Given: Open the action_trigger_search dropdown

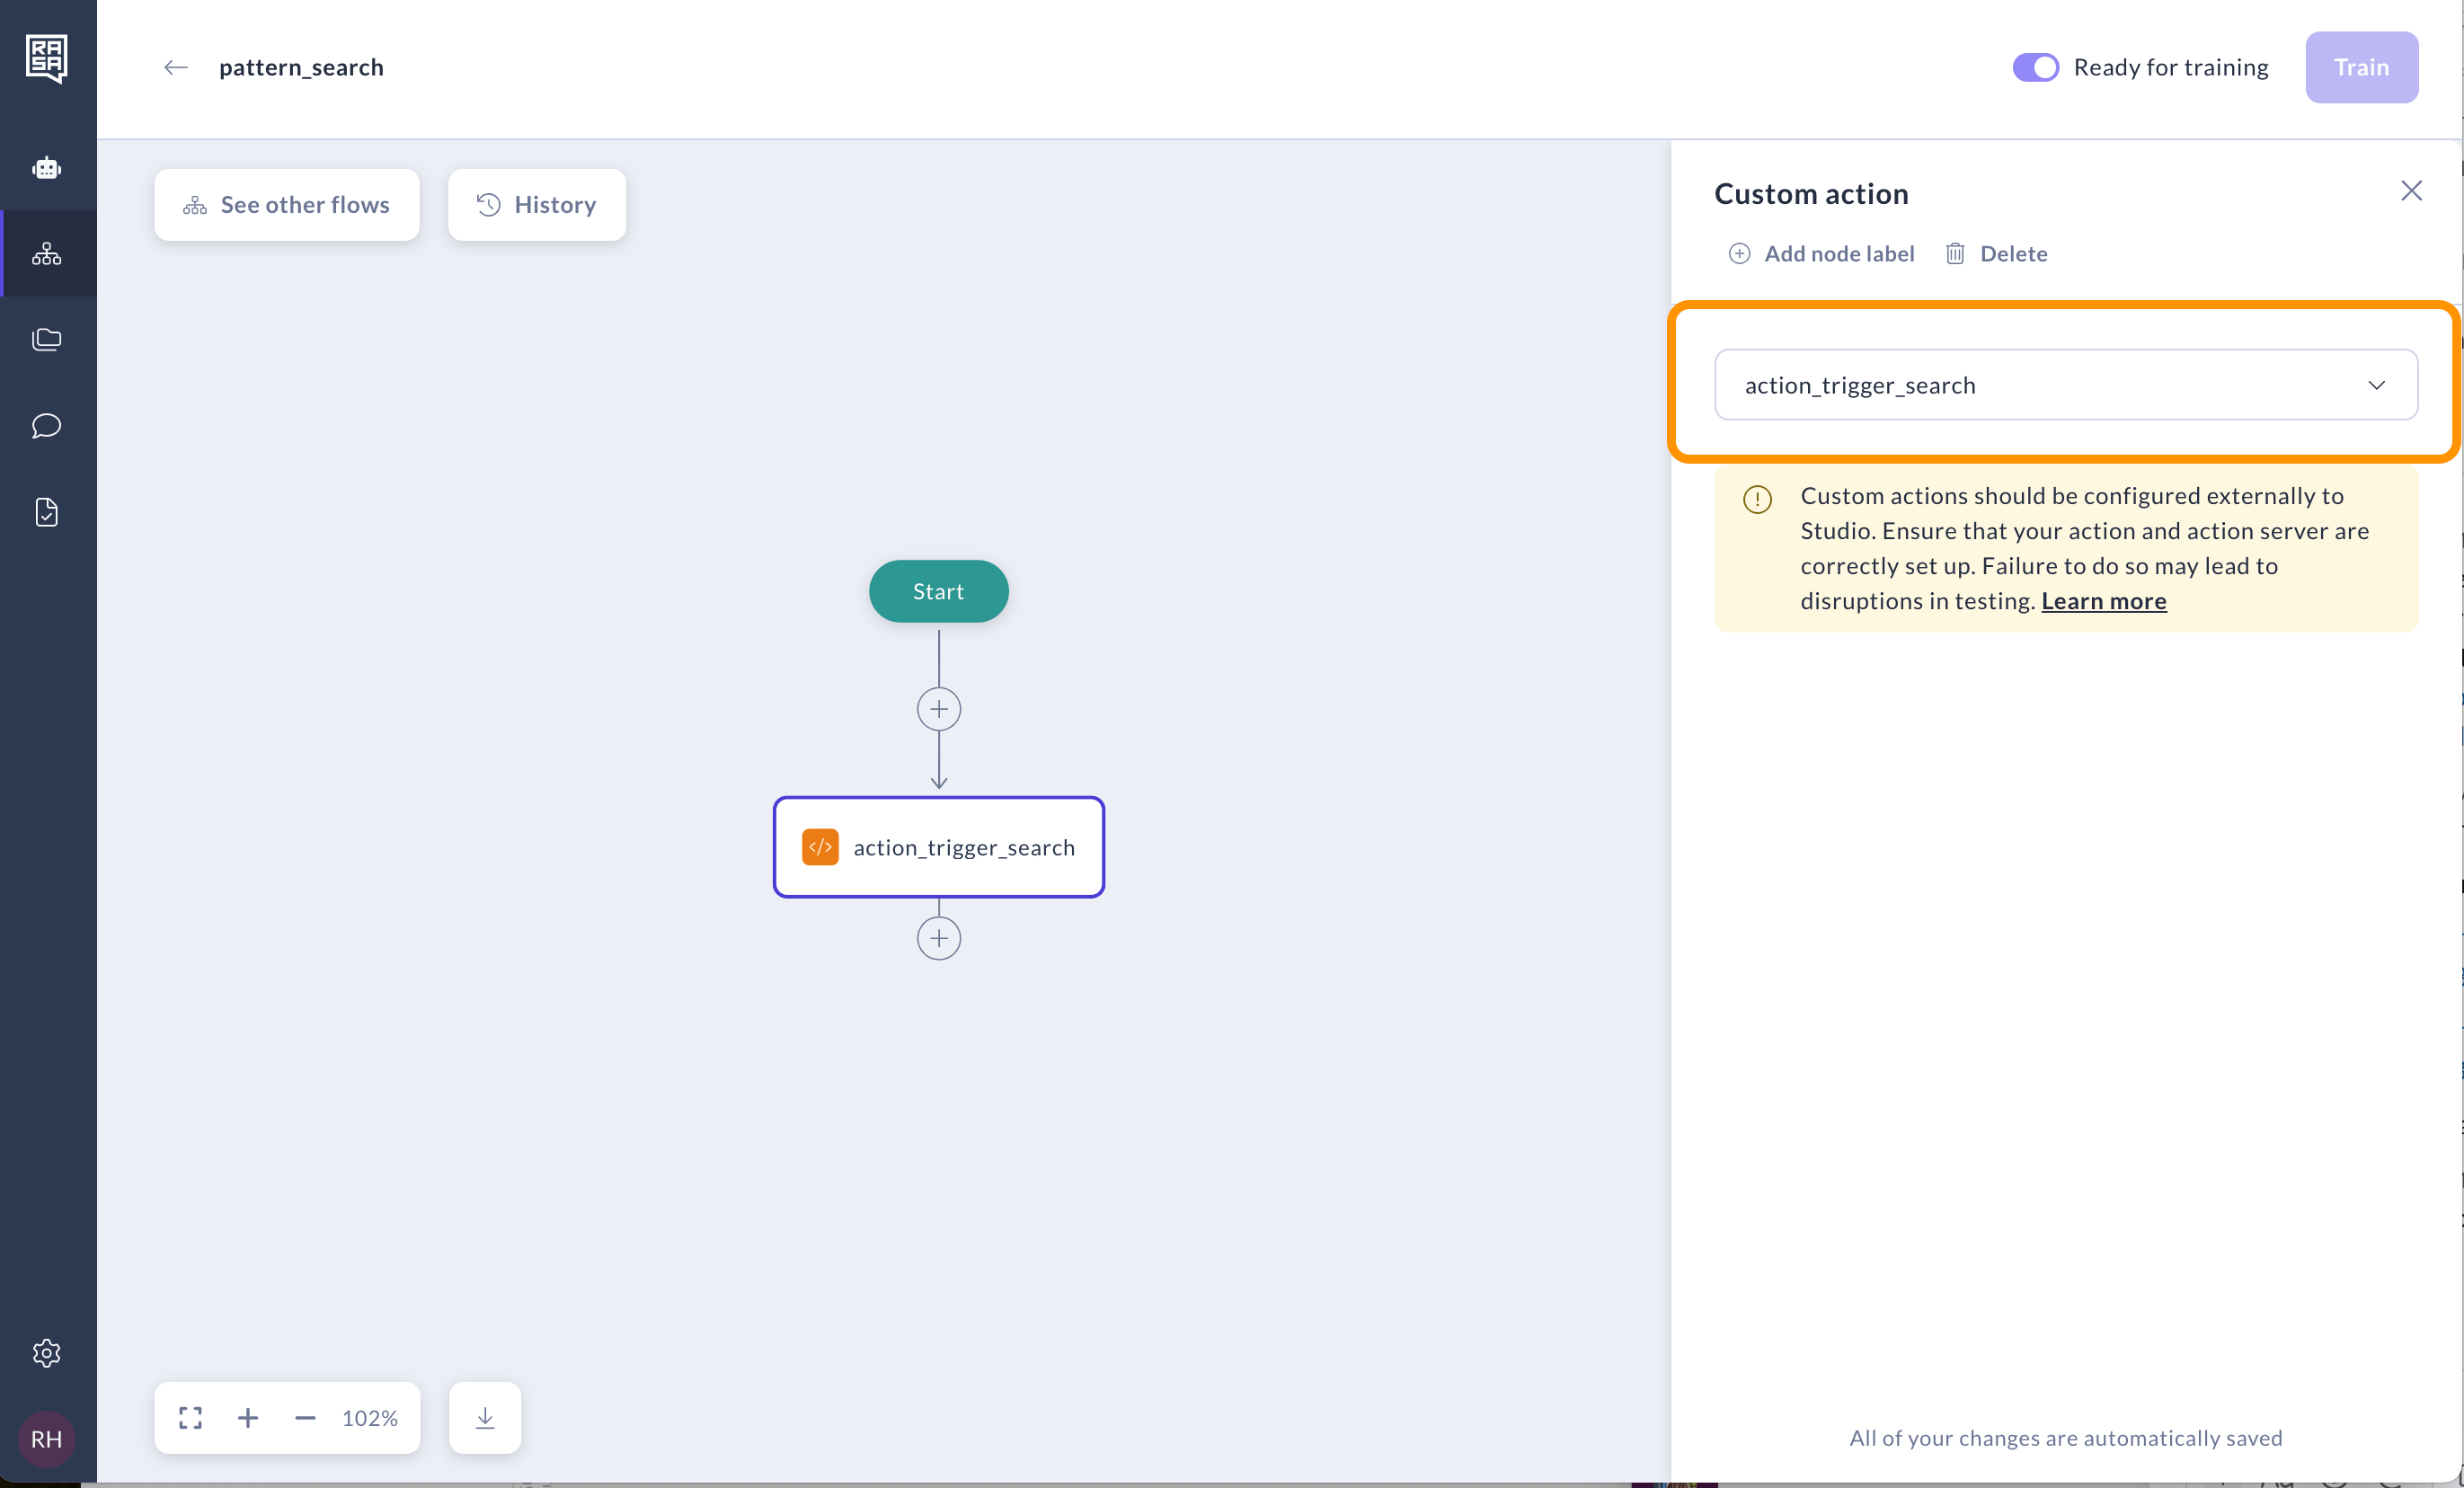Looking at the screenshot, I should tap(2066, 384).
